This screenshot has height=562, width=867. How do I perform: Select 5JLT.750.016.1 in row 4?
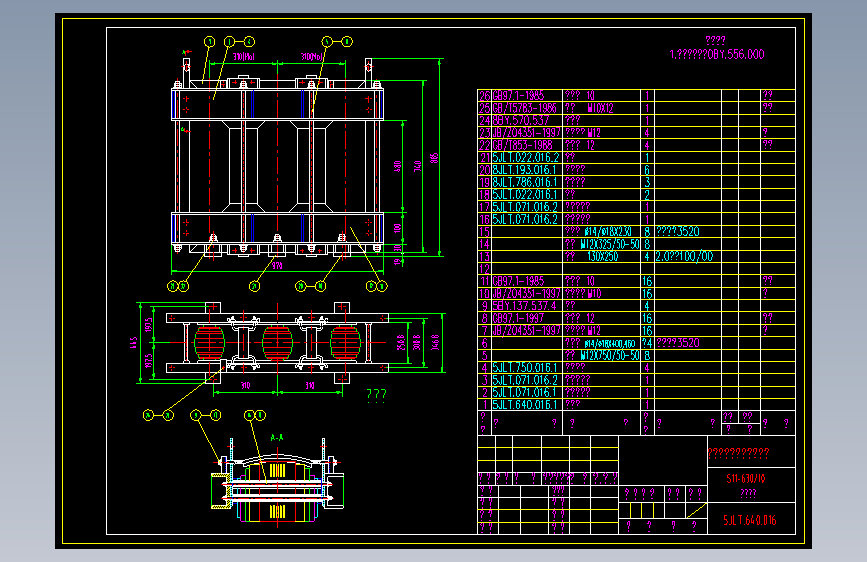click(x=525, y=368)
